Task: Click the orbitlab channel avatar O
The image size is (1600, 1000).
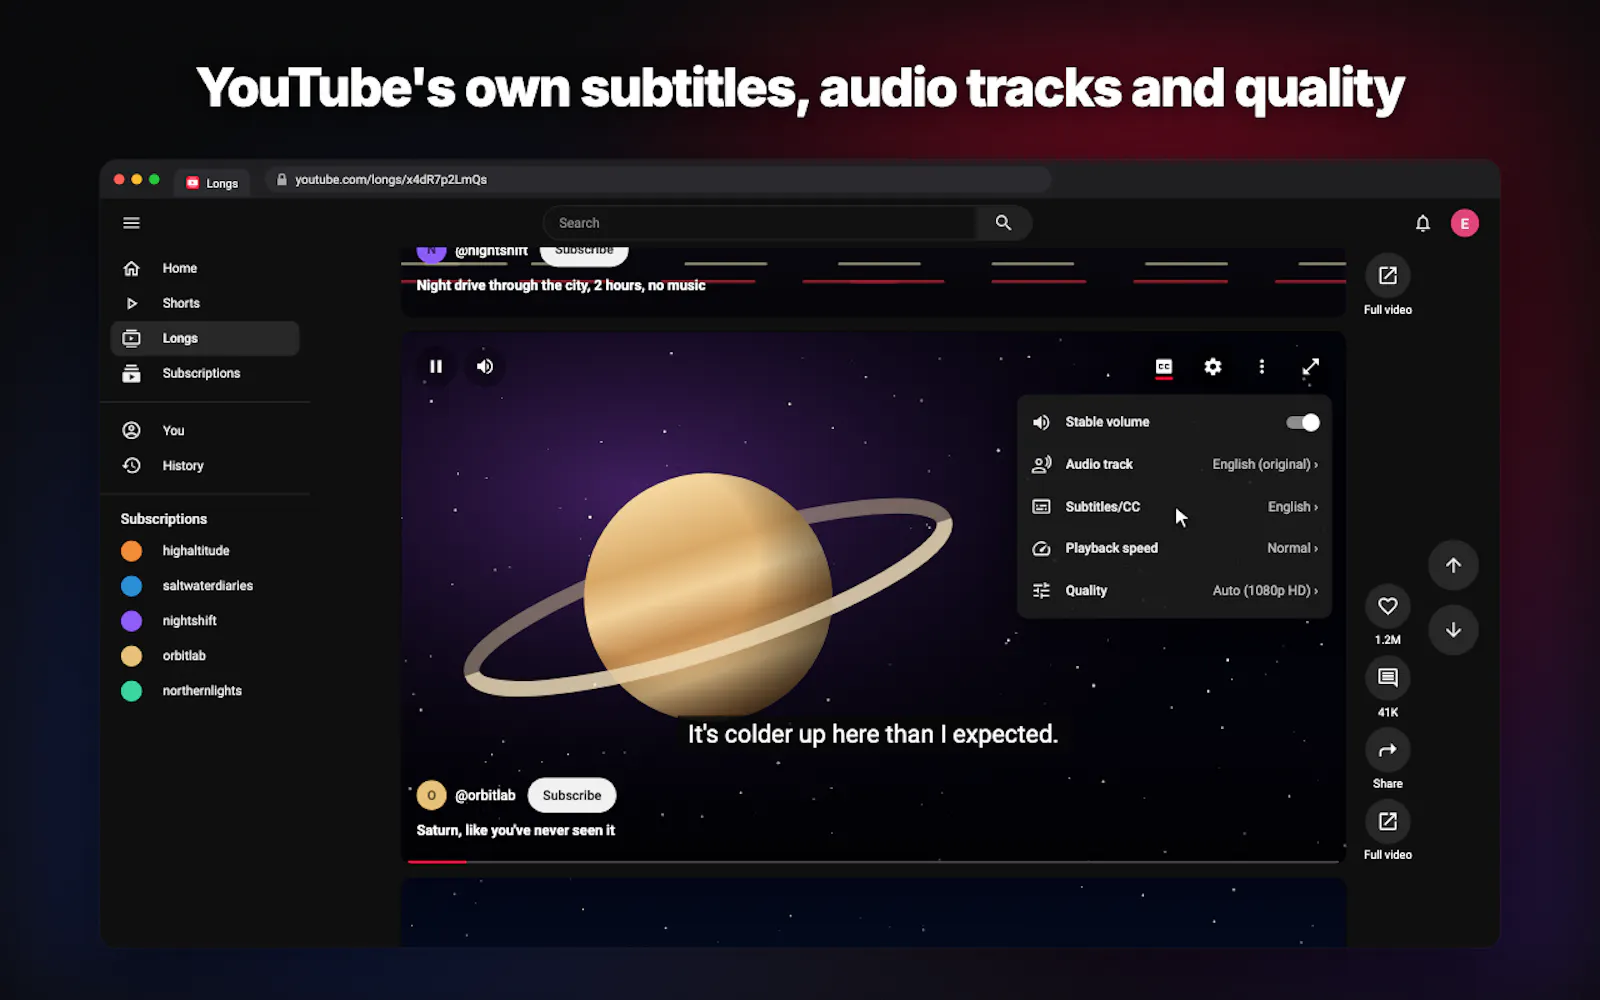Action: pos(431,795)
